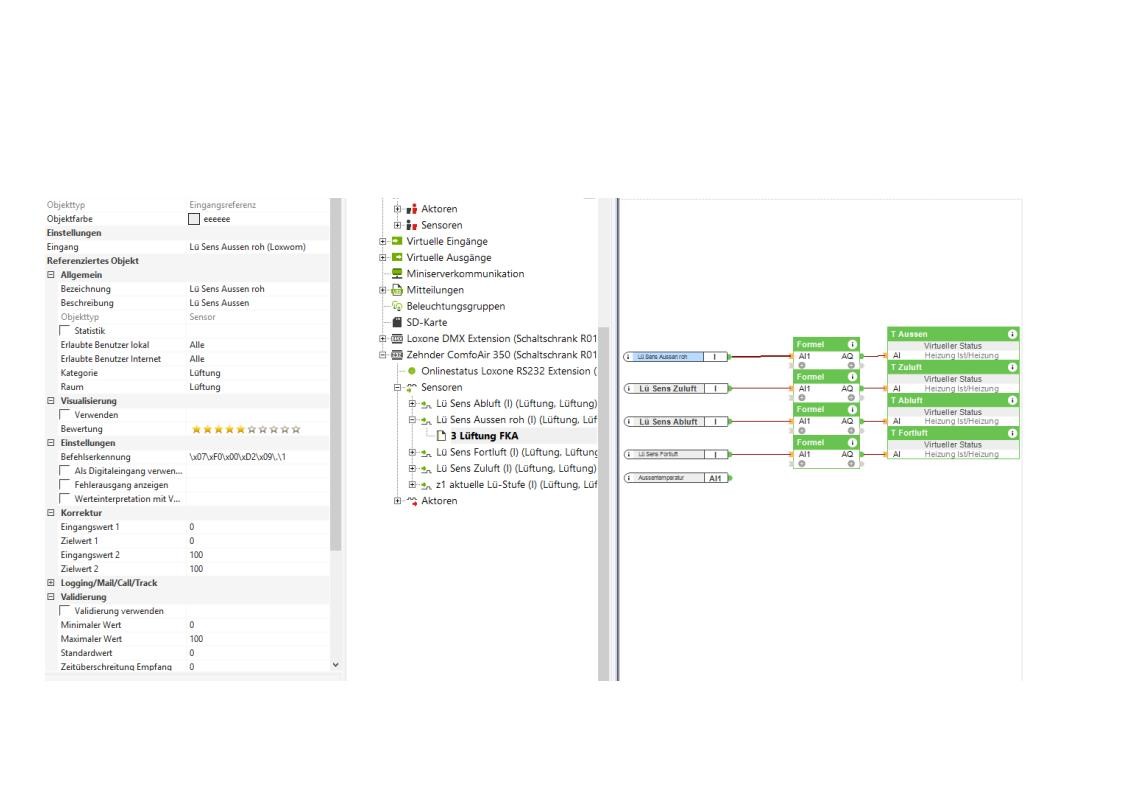Screen dimensions: 1122x793
Task: Check Als Digitaleingang verwenden option
Action: pyautogui.click(x=65, y=470)
